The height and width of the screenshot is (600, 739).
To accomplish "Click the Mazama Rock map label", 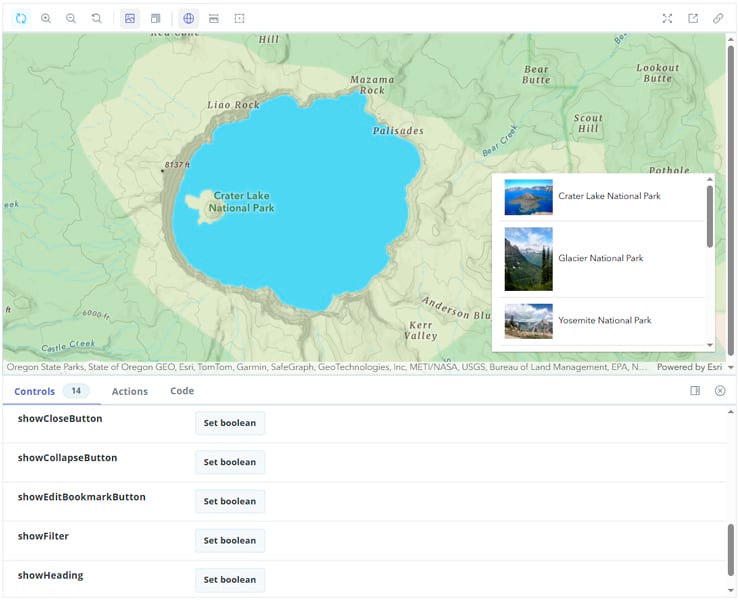I will pos(372,85).
